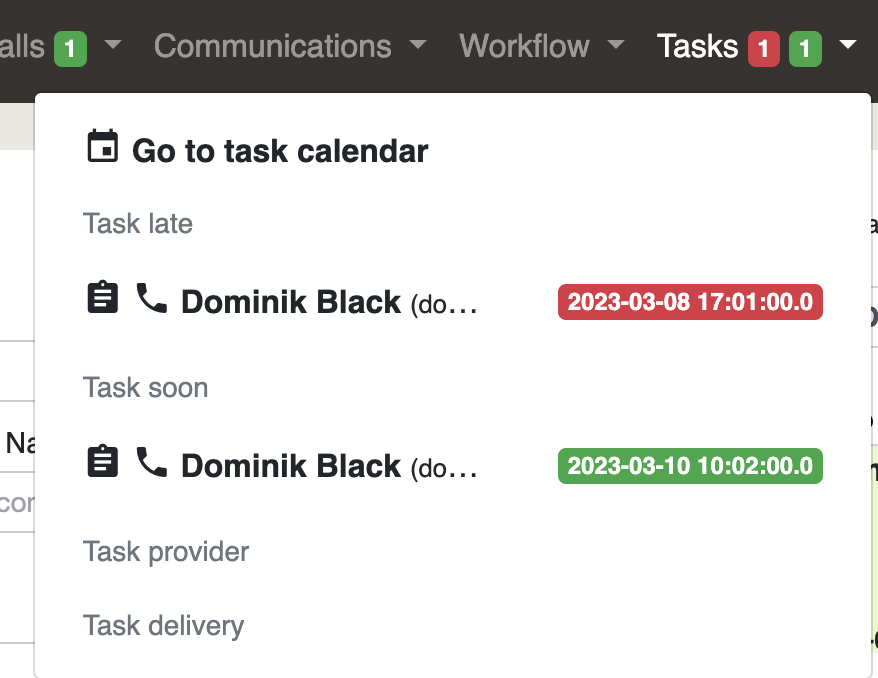Click clipboard icon of soon task

pos(102,461)
